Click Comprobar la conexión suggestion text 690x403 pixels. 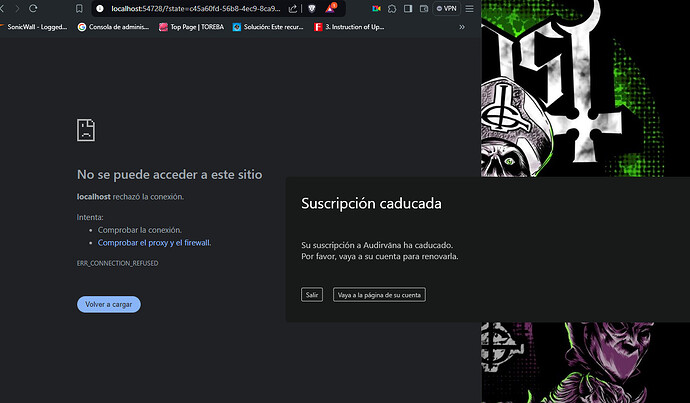click(x=139, y=230)
